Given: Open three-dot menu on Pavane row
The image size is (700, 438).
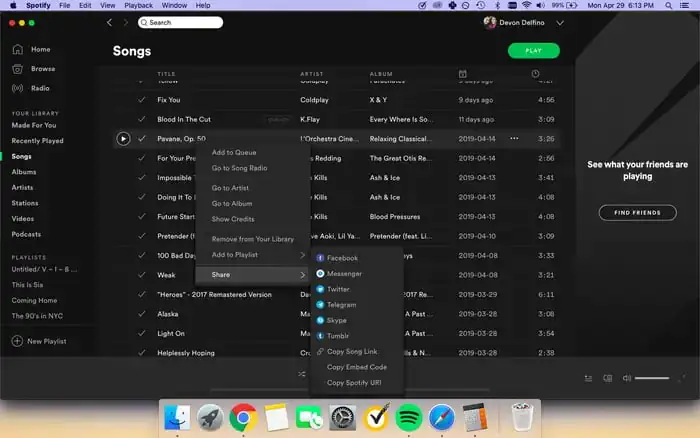Looking at the screenshot, I should click(x=514, y=138).
